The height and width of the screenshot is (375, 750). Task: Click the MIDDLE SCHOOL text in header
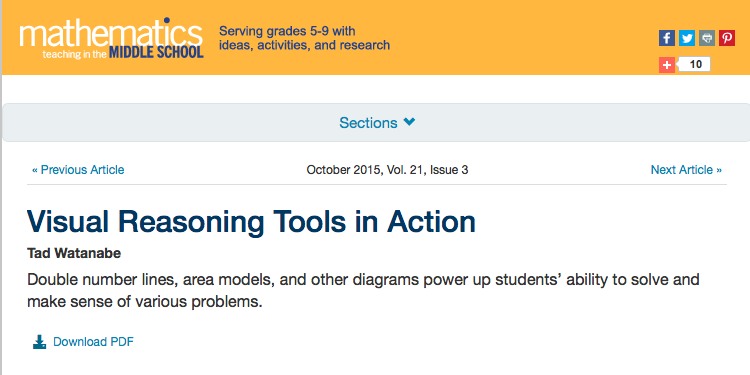pos(156,52)
